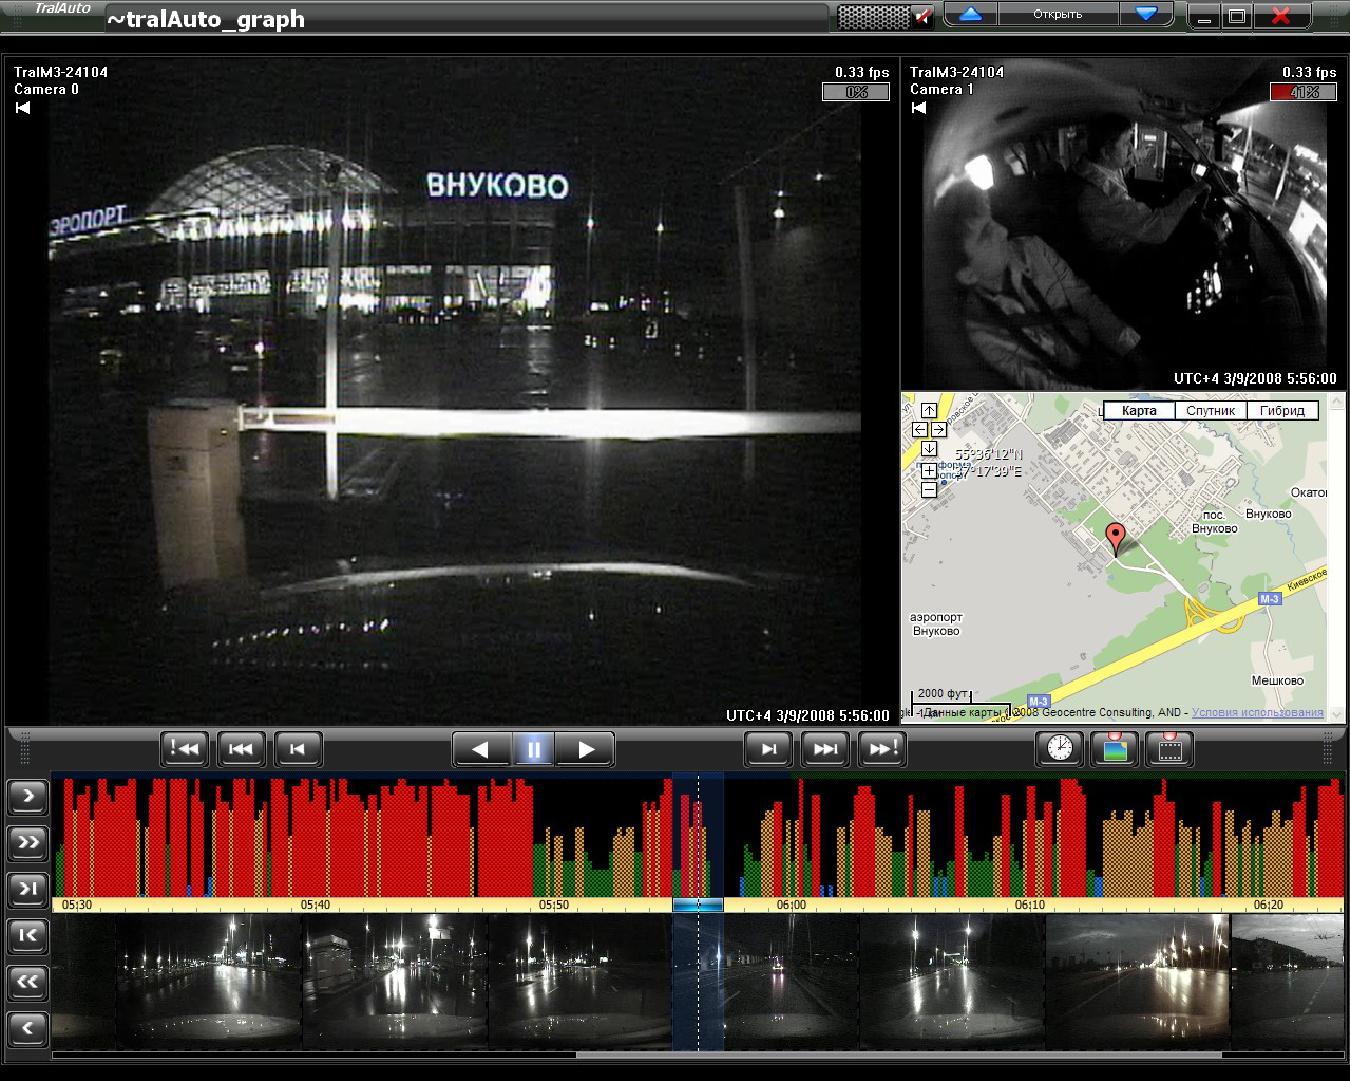Click the red location marker on map

1114,538
